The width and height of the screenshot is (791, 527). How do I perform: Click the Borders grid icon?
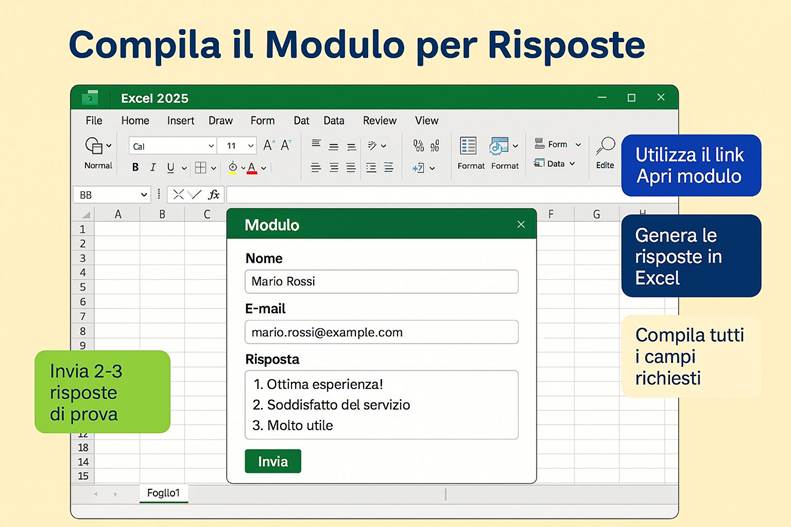[200, 167]
